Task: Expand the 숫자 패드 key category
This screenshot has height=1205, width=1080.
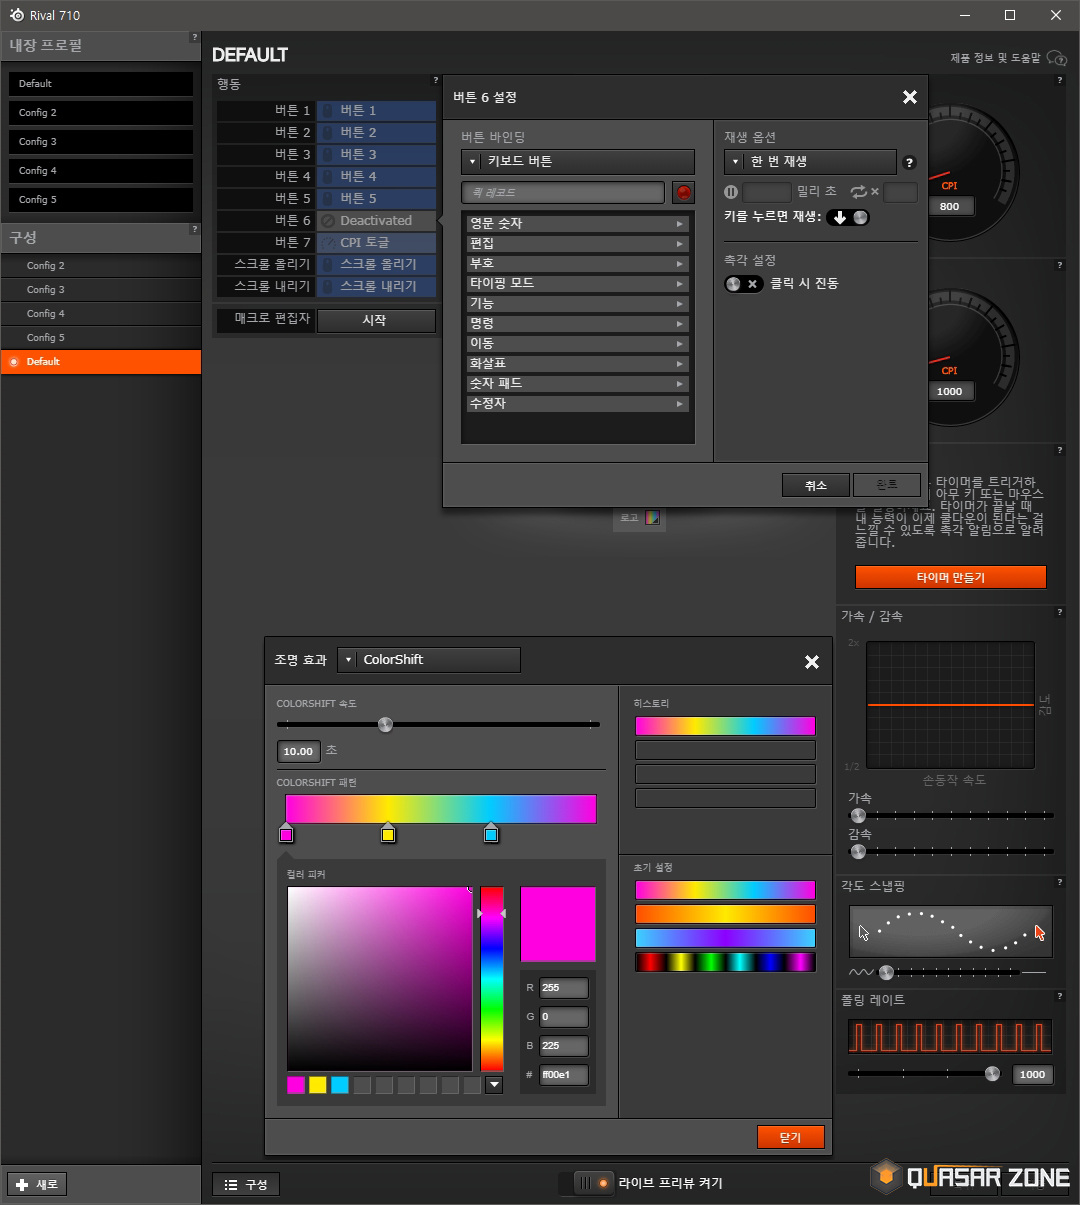Action: pos(578,383)
